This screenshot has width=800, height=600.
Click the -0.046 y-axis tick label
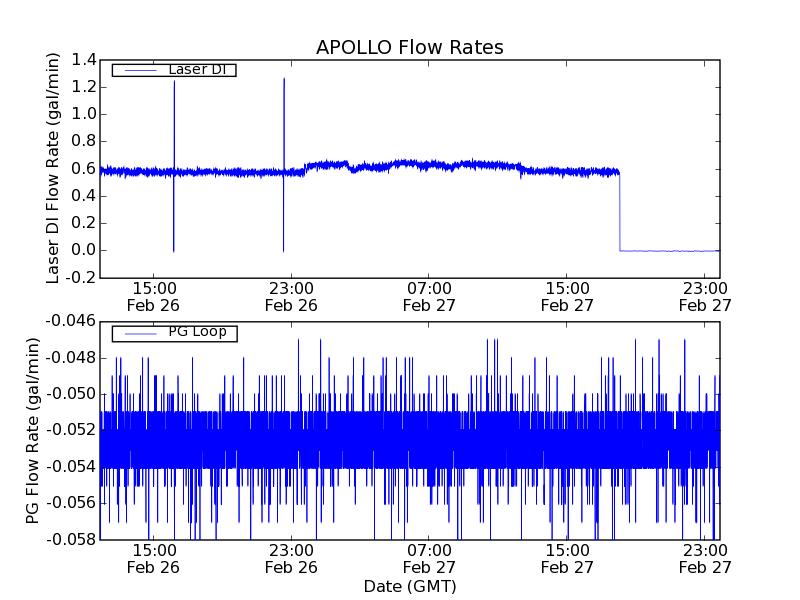pos(71,321)
